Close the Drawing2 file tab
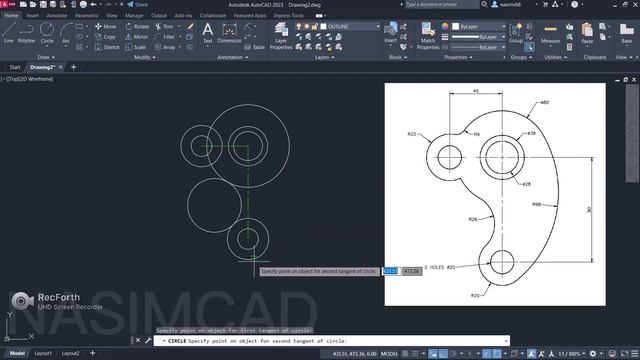The width and height of the screenshot is (640, 360). click(x=60, y=67)
